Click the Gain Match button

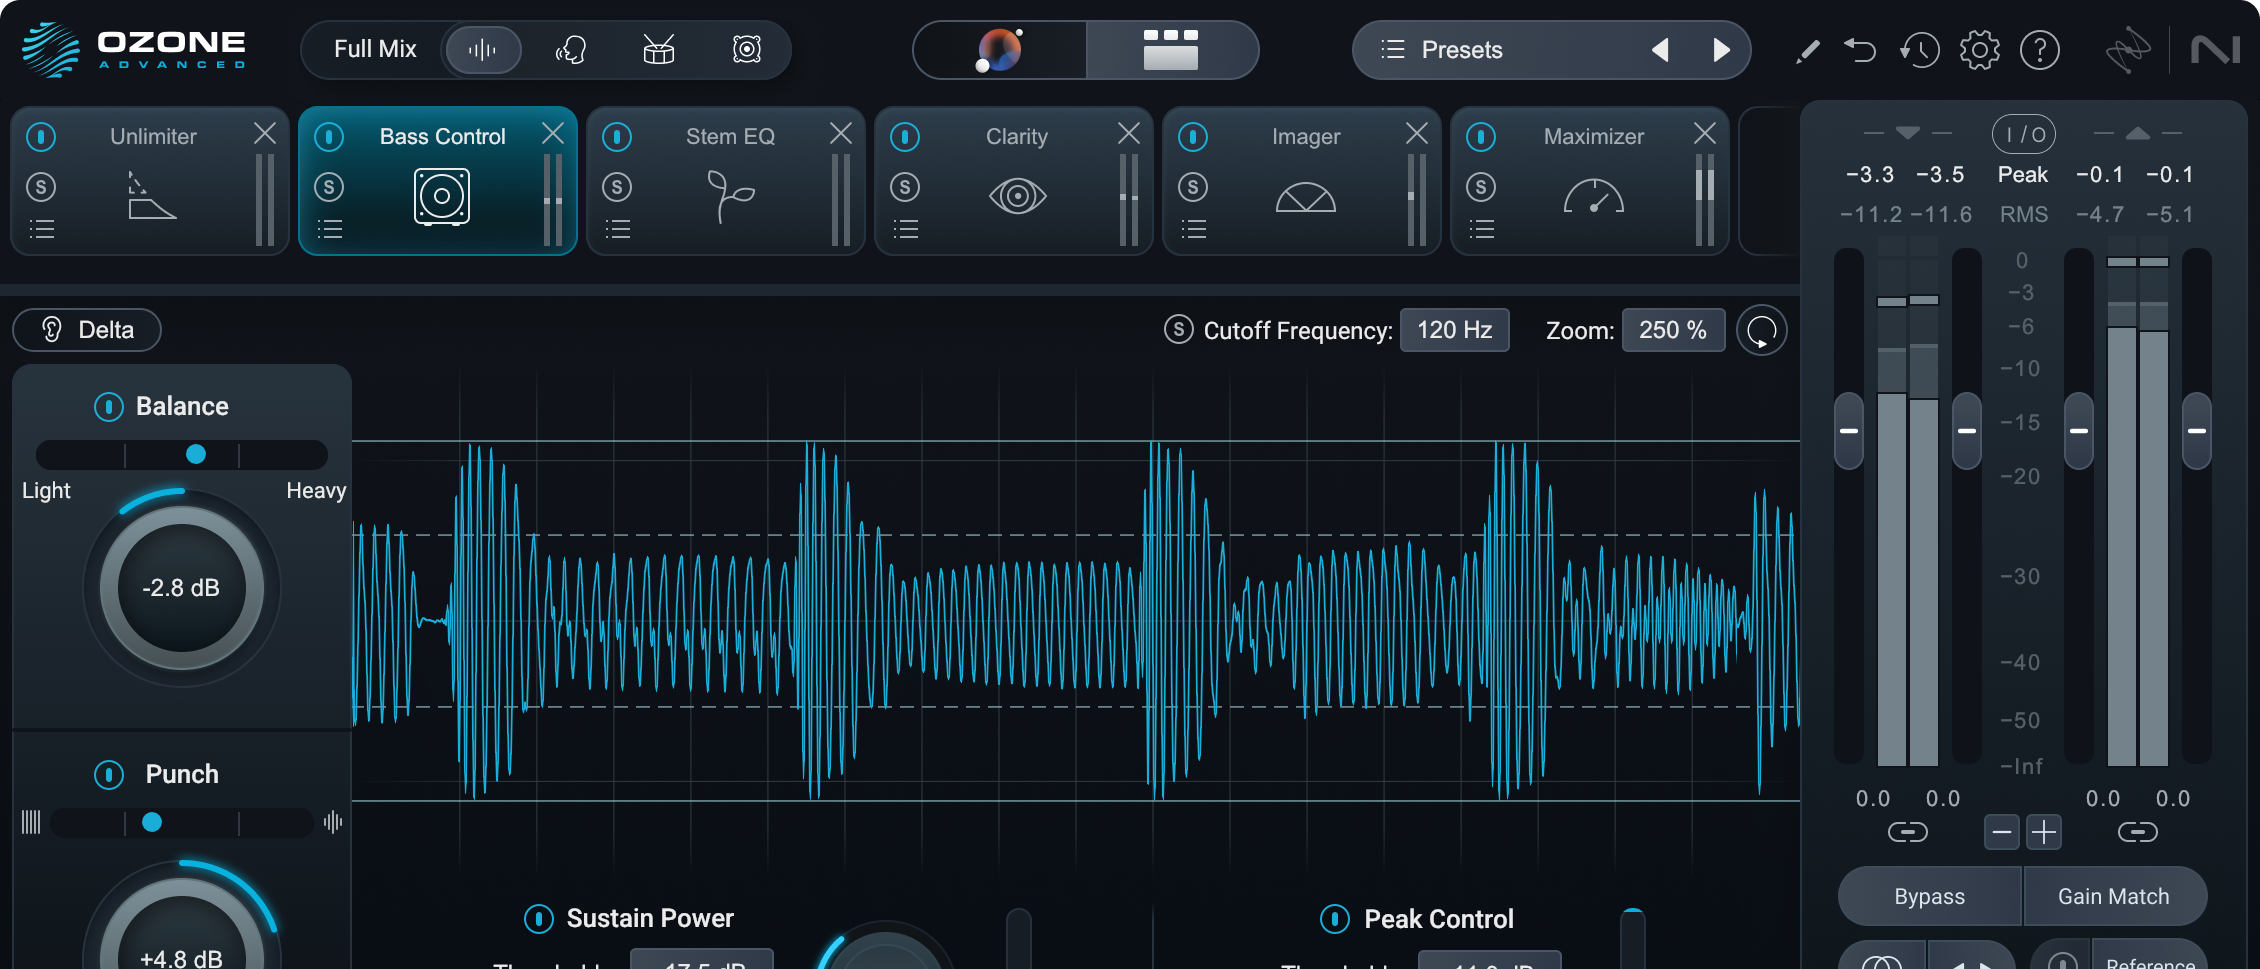tap(2115, 896)
